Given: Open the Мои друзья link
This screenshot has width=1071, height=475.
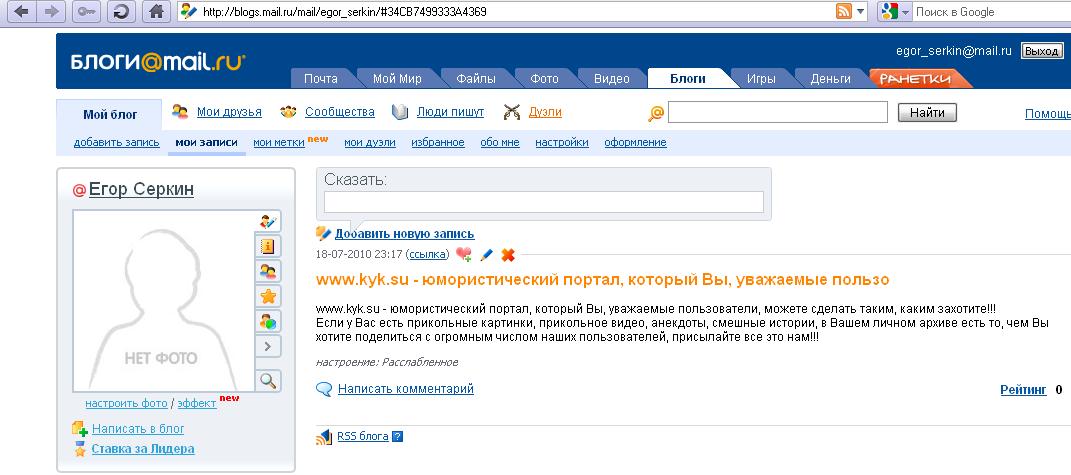Looking at the screenshot, I should (x=229, y=112).
